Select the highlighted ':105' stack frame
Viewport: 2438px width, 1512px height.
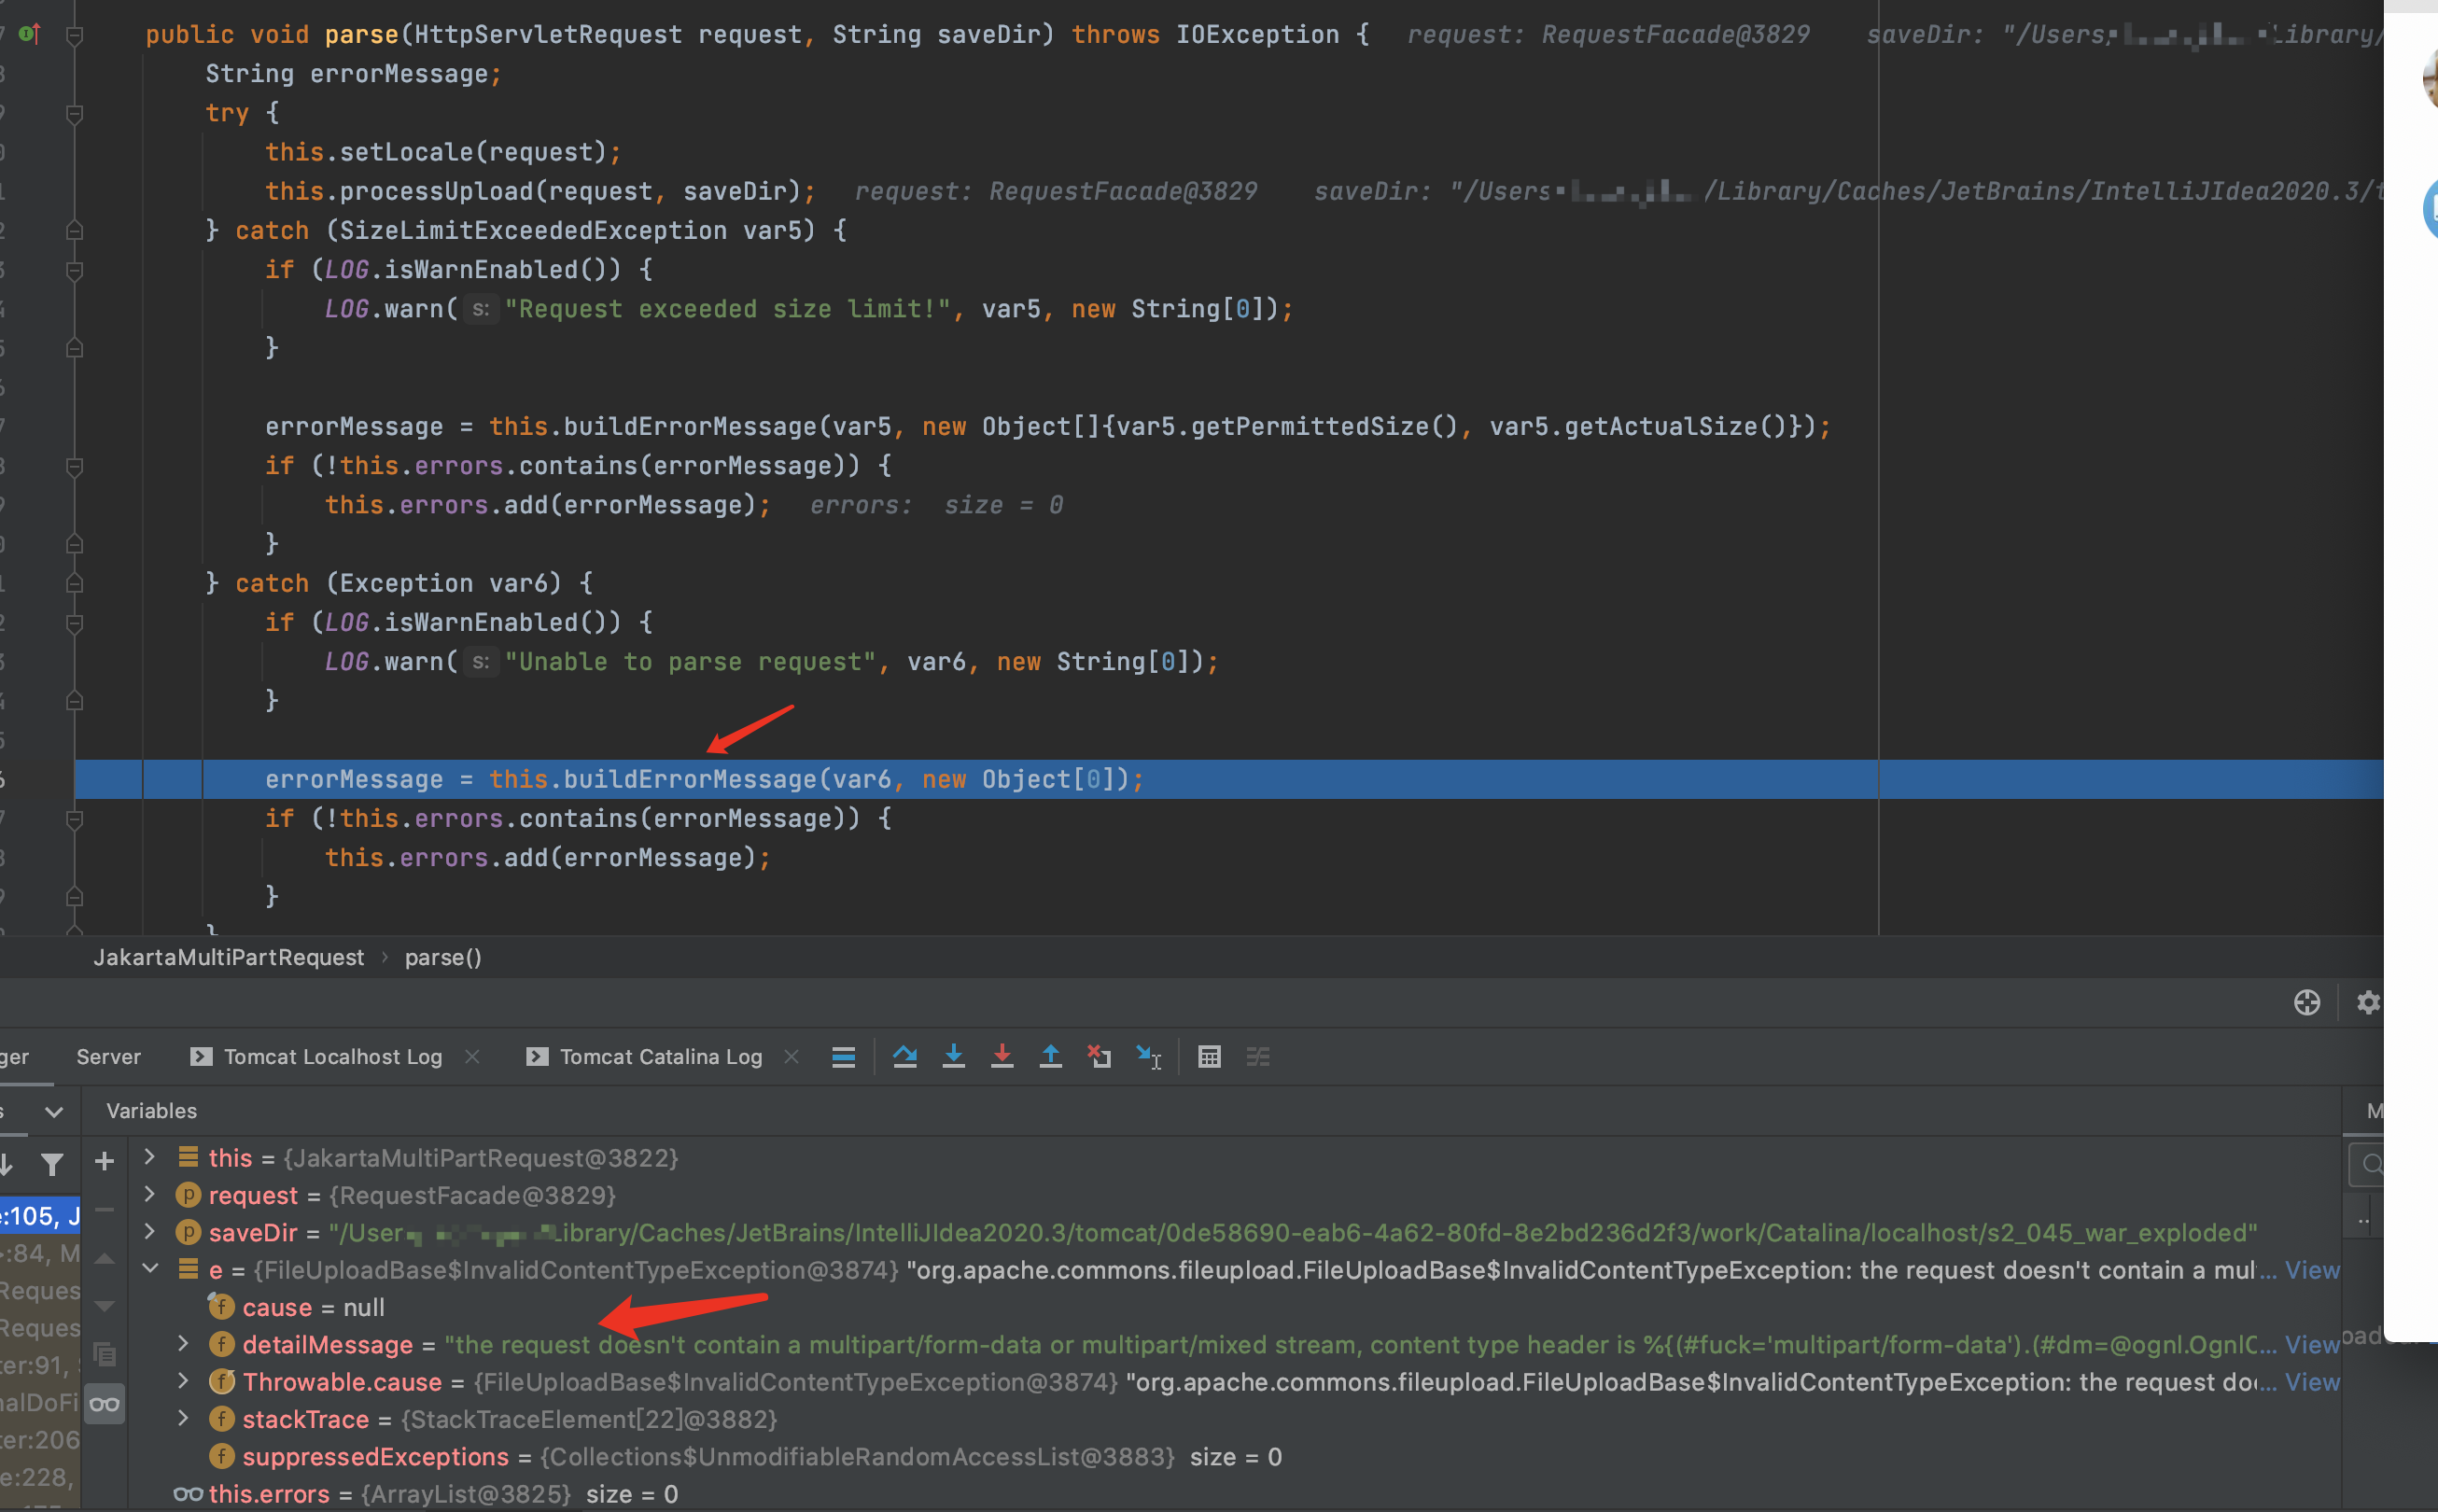(x=40, y=1217)
